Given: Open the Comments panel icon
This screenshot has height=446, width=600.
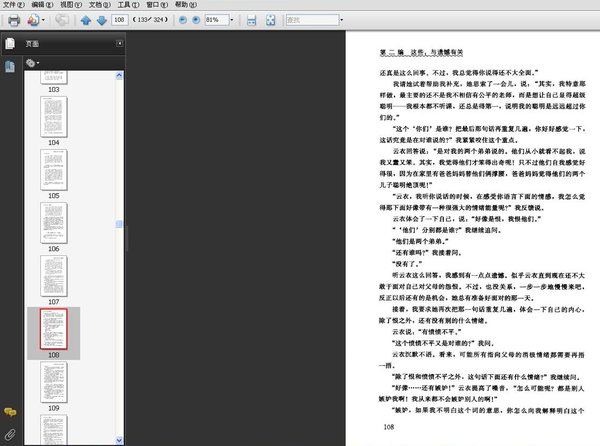Looking at the screenshot, I should (10, 412).
